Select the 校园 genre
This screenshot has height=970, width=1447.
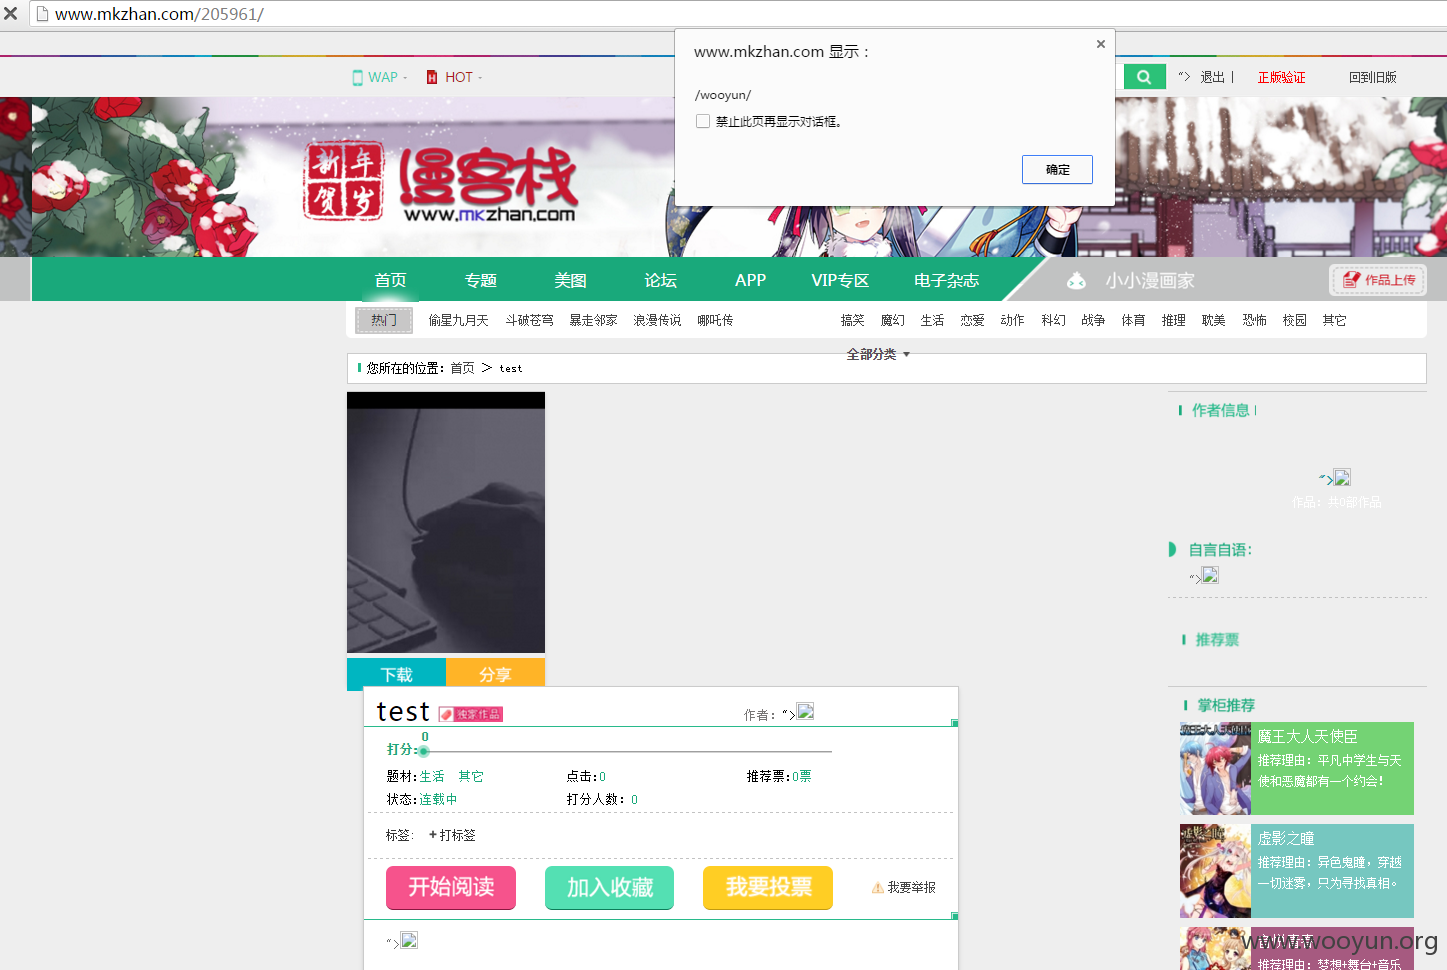(x=1294, y=320)
